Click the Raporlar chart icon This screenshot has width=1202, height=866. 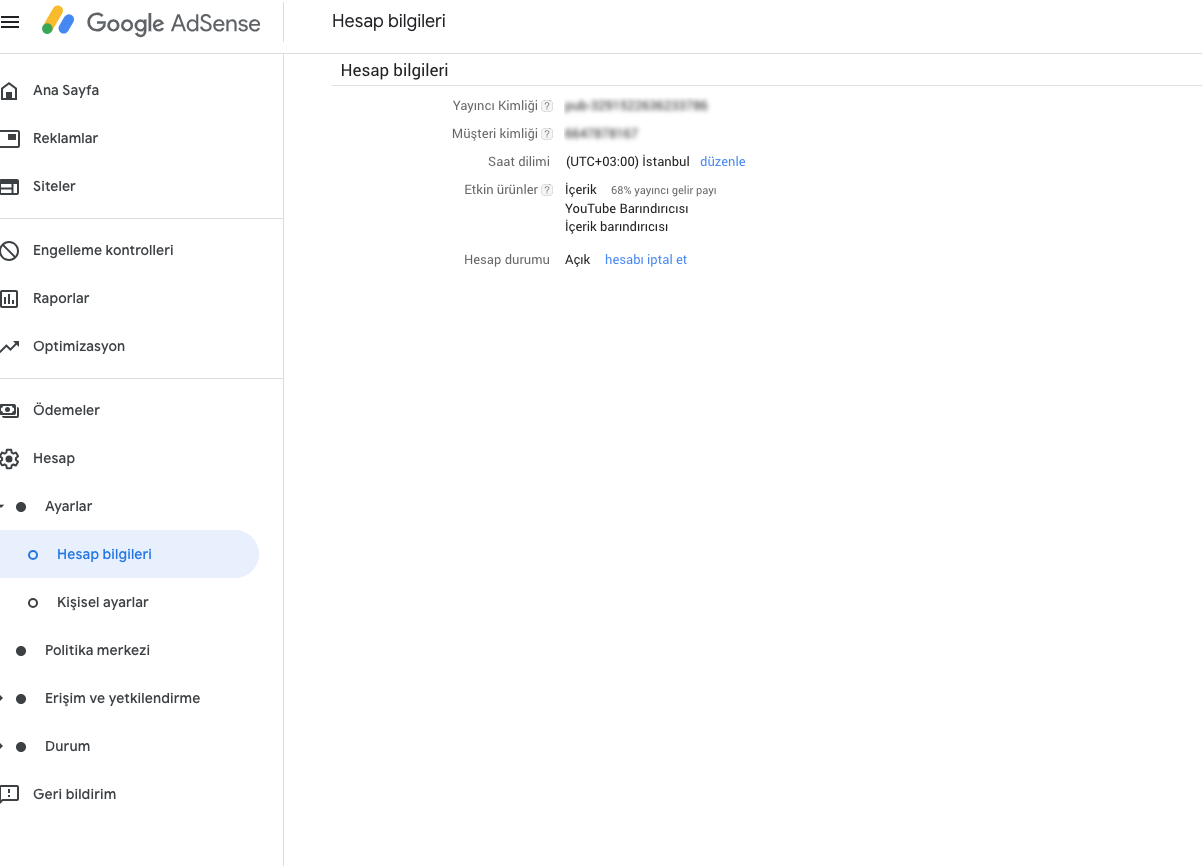pyautogui.click(x=9, y=298)
